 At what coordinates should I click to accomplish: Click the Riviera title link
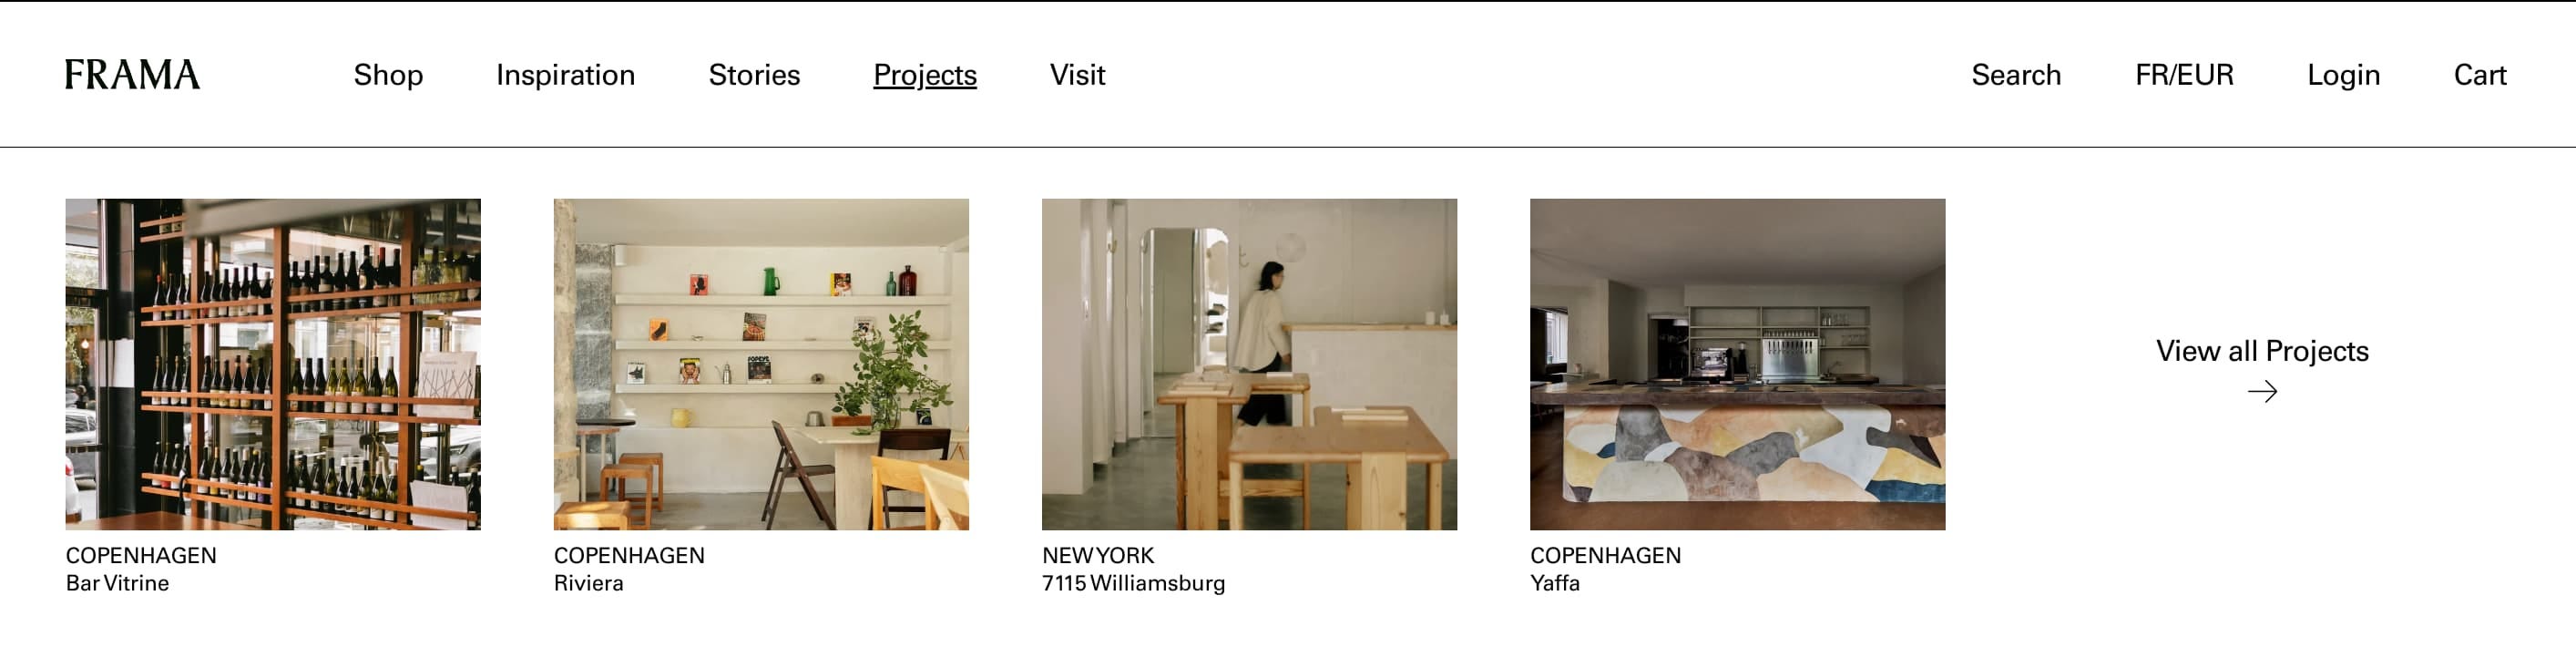tap(588, 583)
